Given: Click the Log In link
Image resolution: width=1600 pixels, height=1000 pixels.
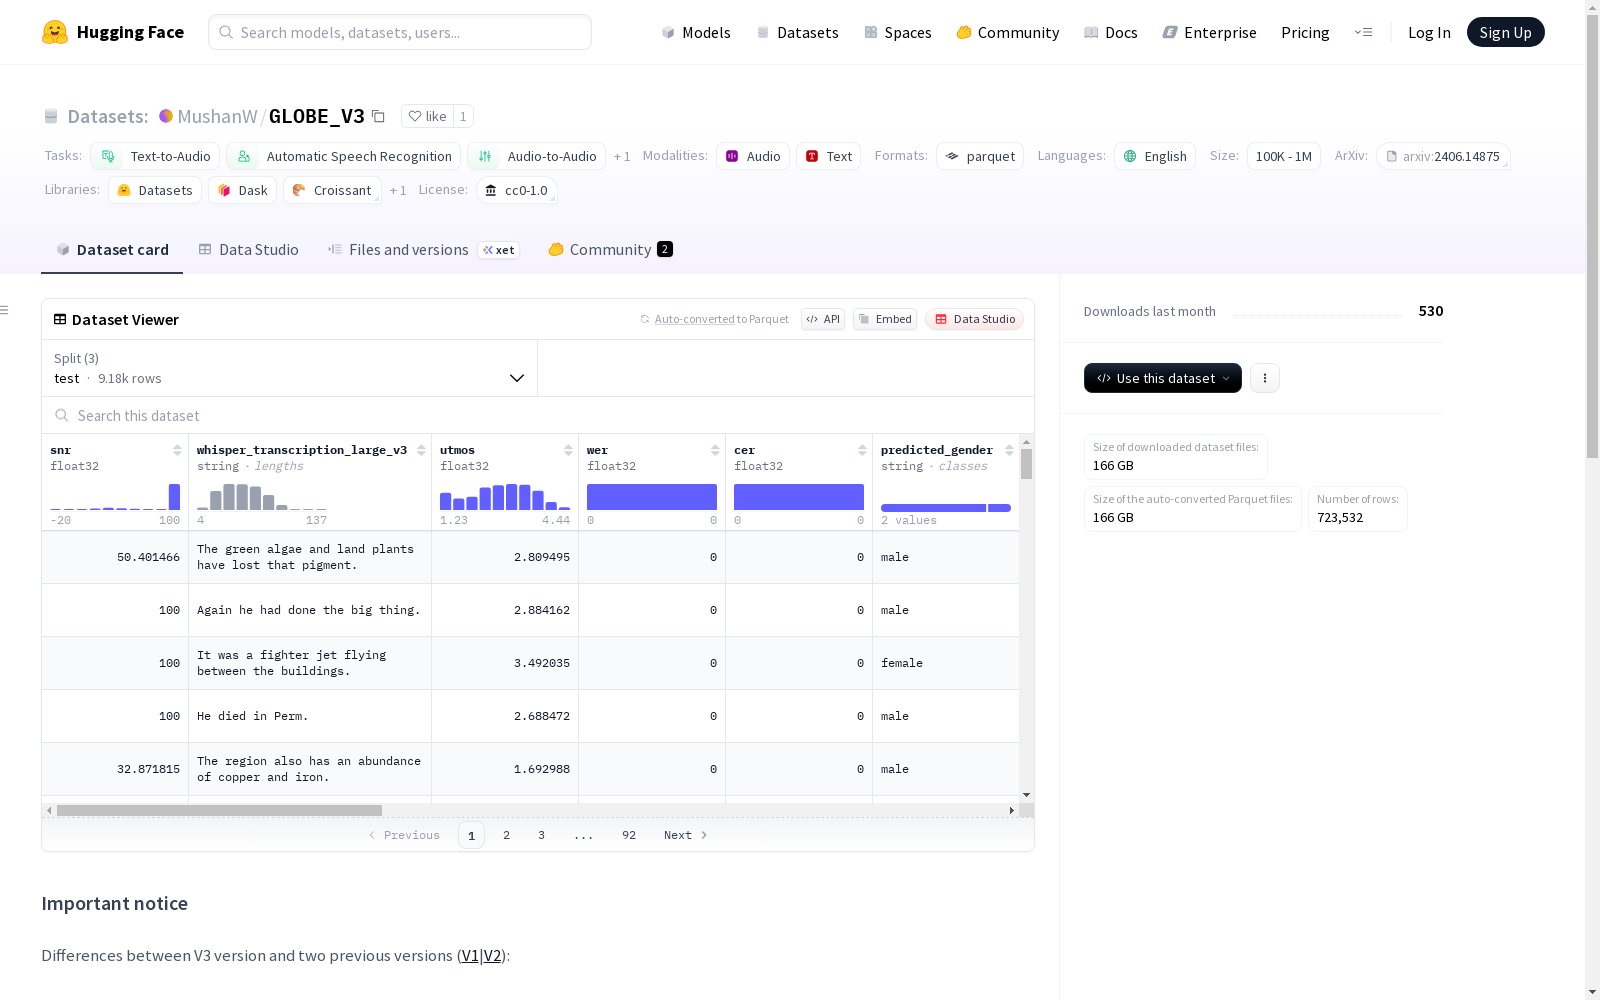Looking at the screenshot, I should 1429,32.
